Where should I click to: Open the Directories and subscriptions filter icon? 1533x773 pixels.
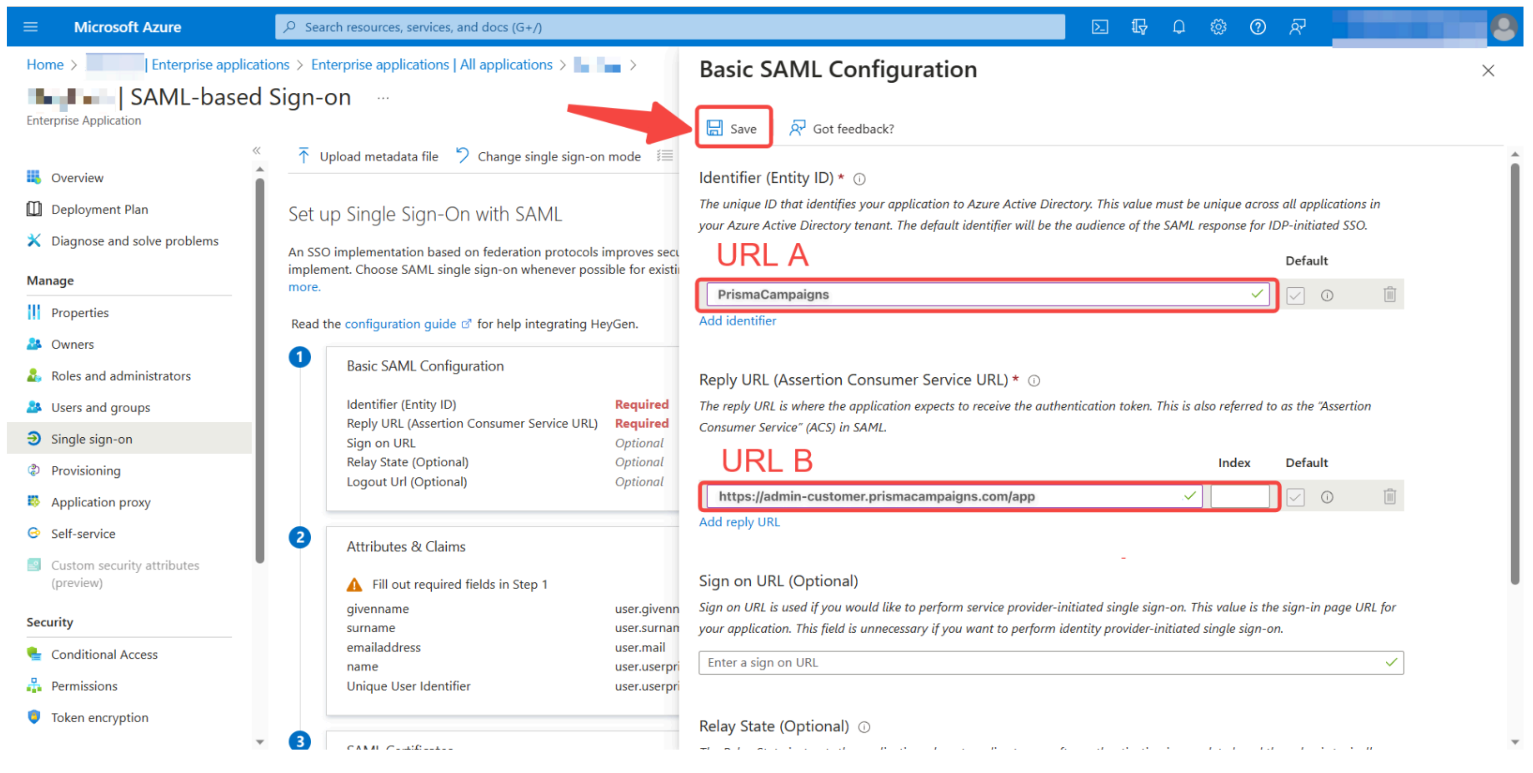pyautogui.click(x=1139, y=27)
